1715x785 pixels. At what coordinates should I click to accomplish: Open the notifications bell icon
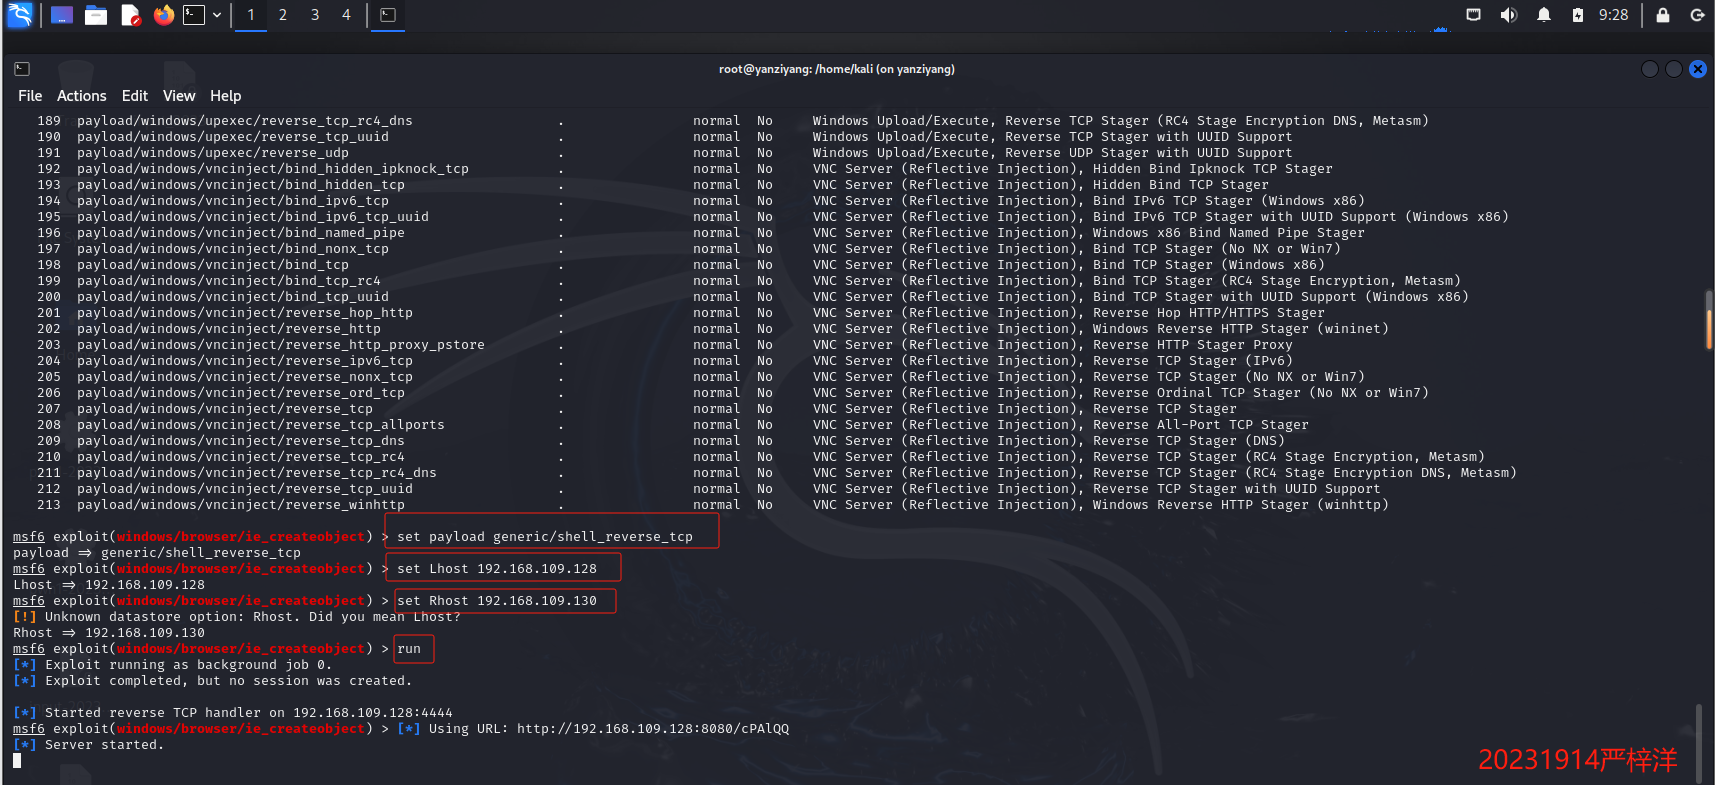tap(1544, 15)
